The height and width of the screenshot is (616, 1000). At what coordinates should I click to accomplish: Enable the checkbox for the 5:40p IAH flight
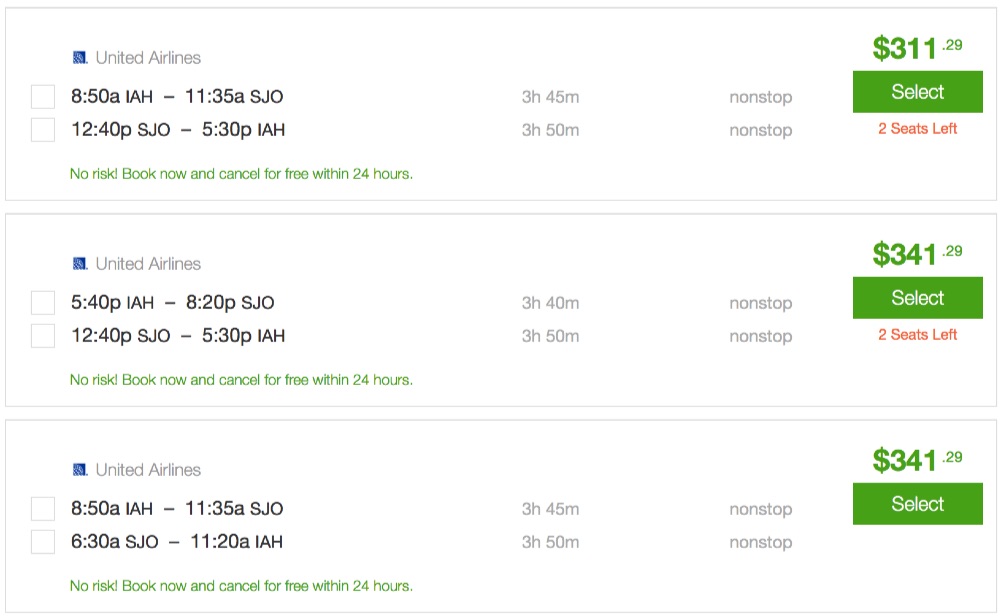pos(43,303)
